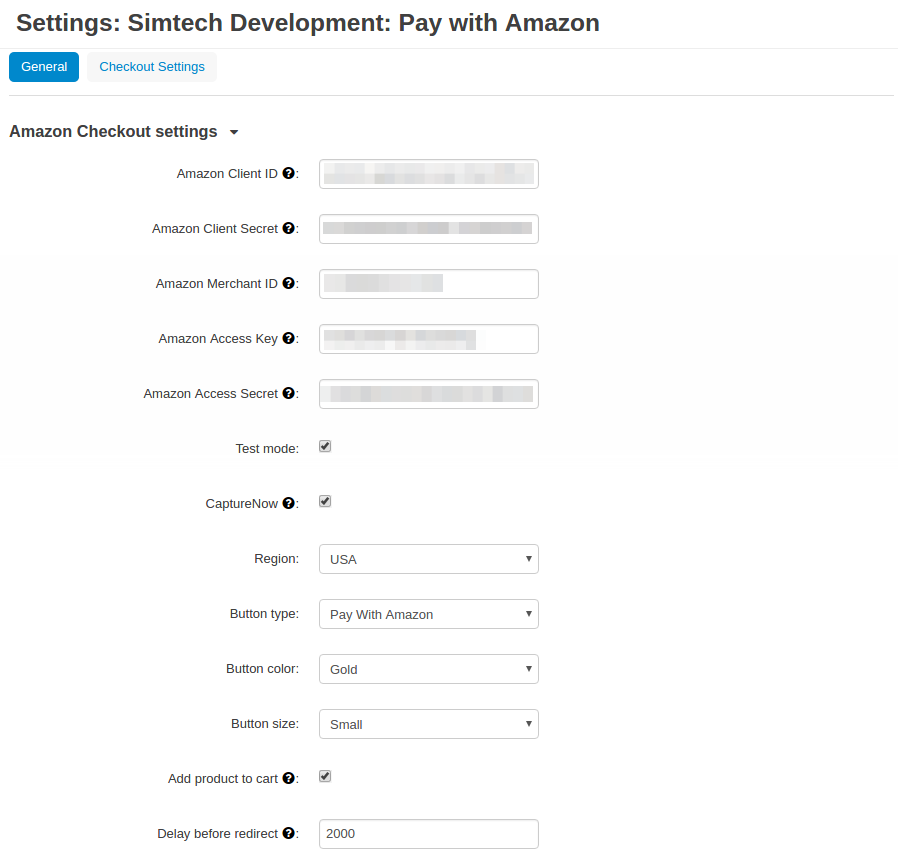Collapse the Amazon Checkout settings section

click(x=124, y=132)
